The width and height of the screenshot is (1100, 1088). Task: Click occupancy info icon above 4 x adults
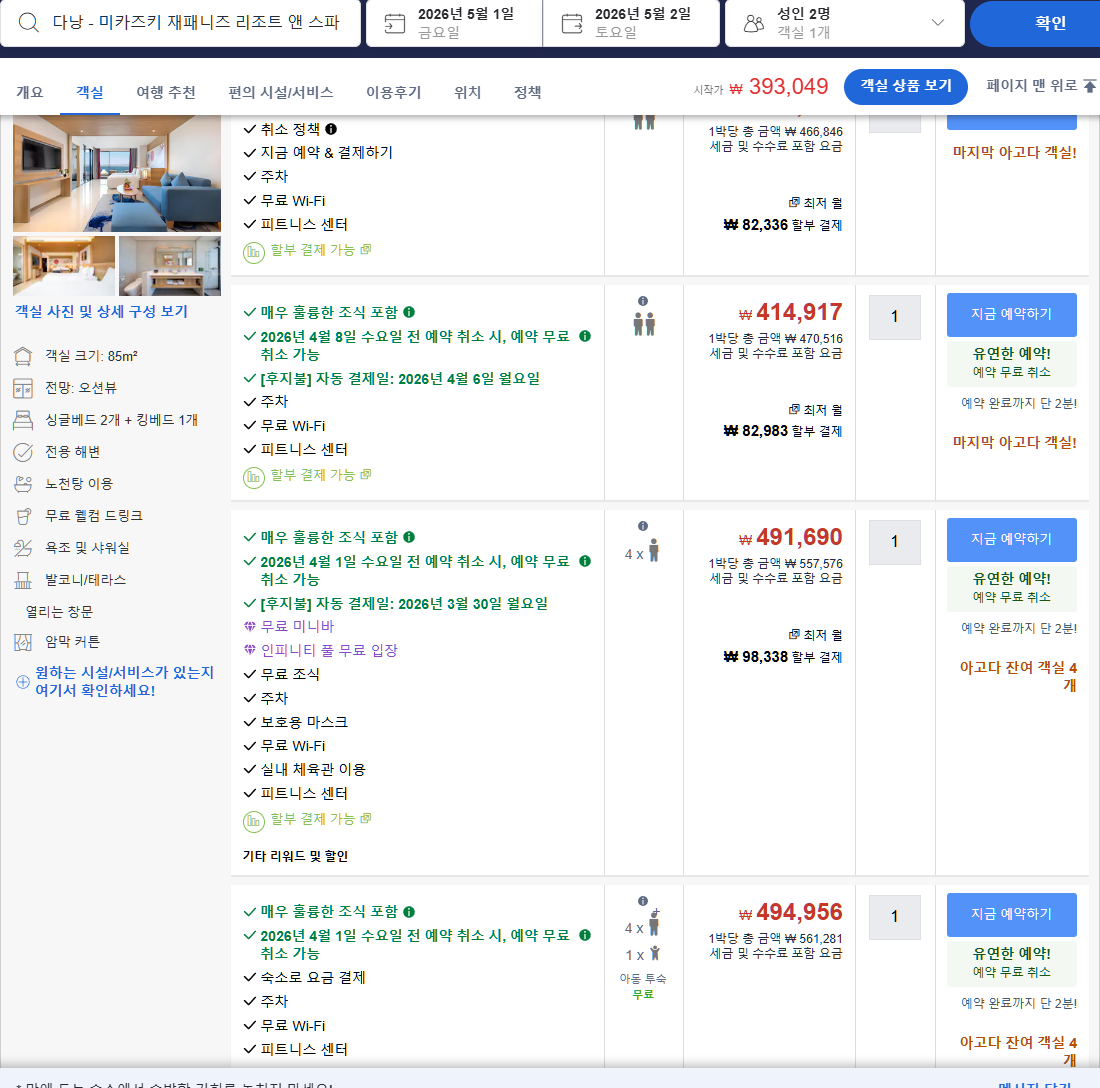click(x=643, y=526)
